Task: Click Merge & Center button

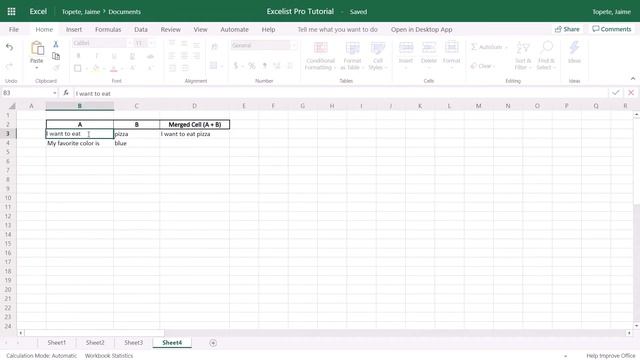Action: [213, 65]
